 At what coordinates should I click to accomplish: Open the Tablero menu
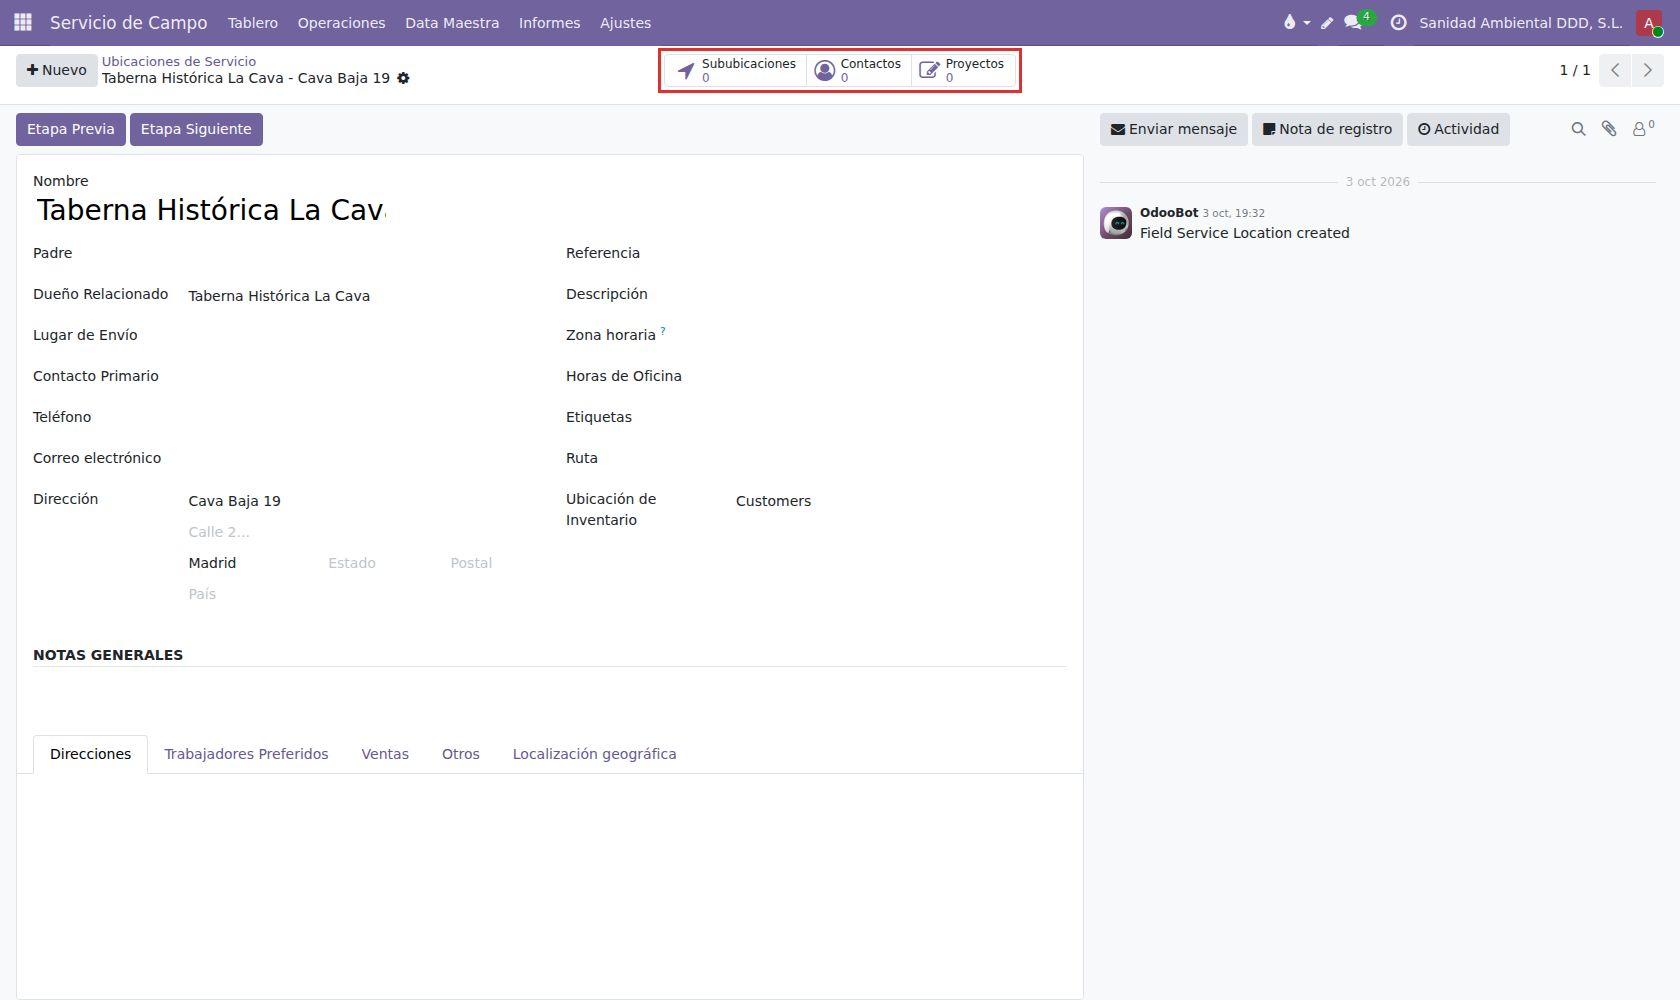[x=253, y=23]
